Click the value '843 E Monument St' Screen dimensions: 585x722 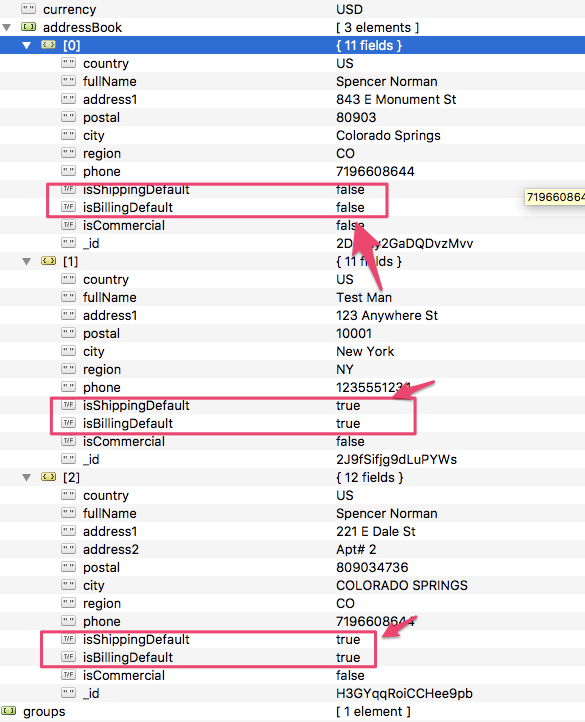pos(396,99)
